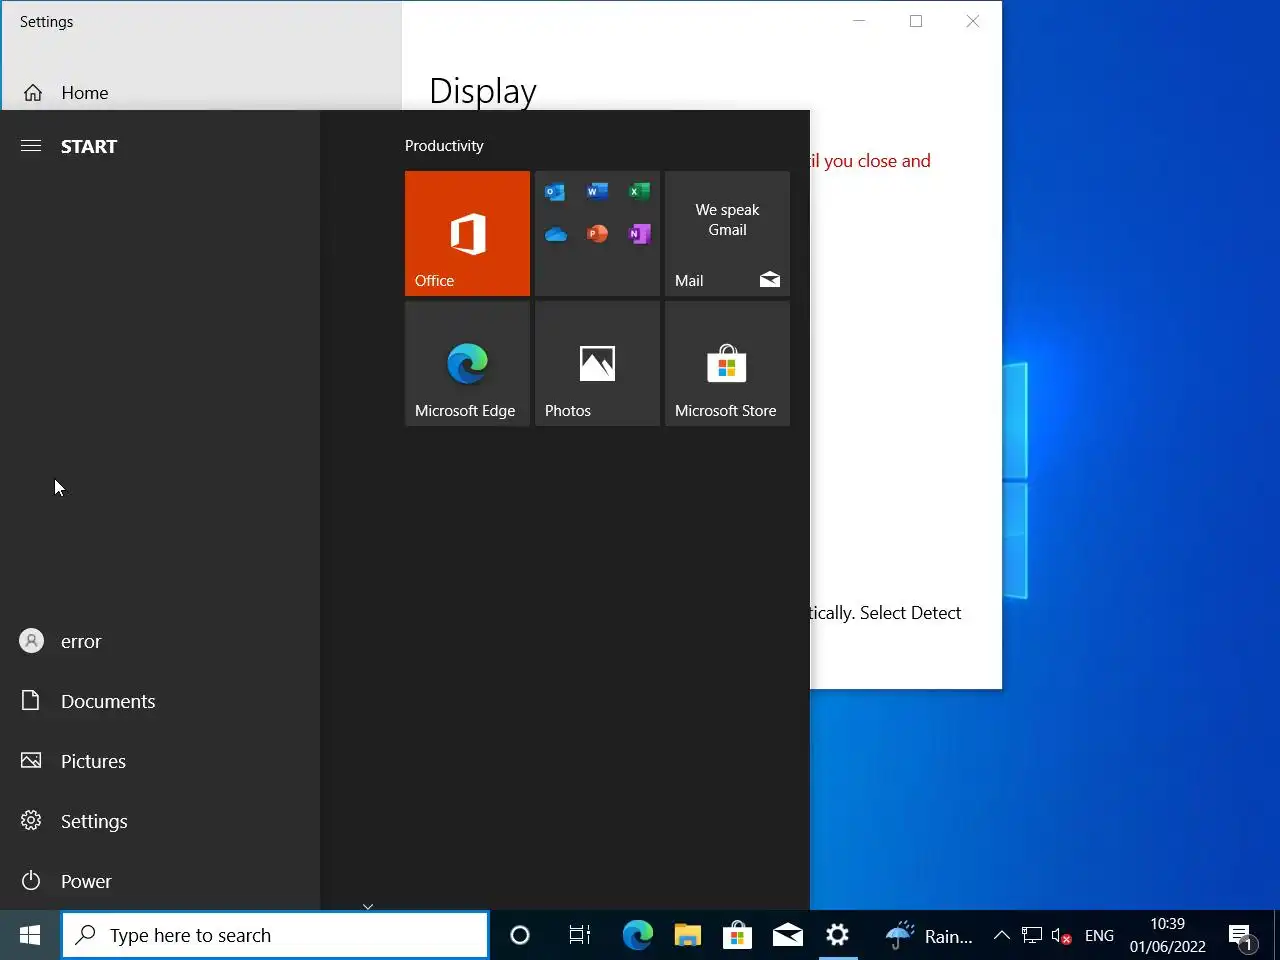This screenshot has width=1280, height=960.
Task: Open Mail from the taskbar
Action: (788, 935)
